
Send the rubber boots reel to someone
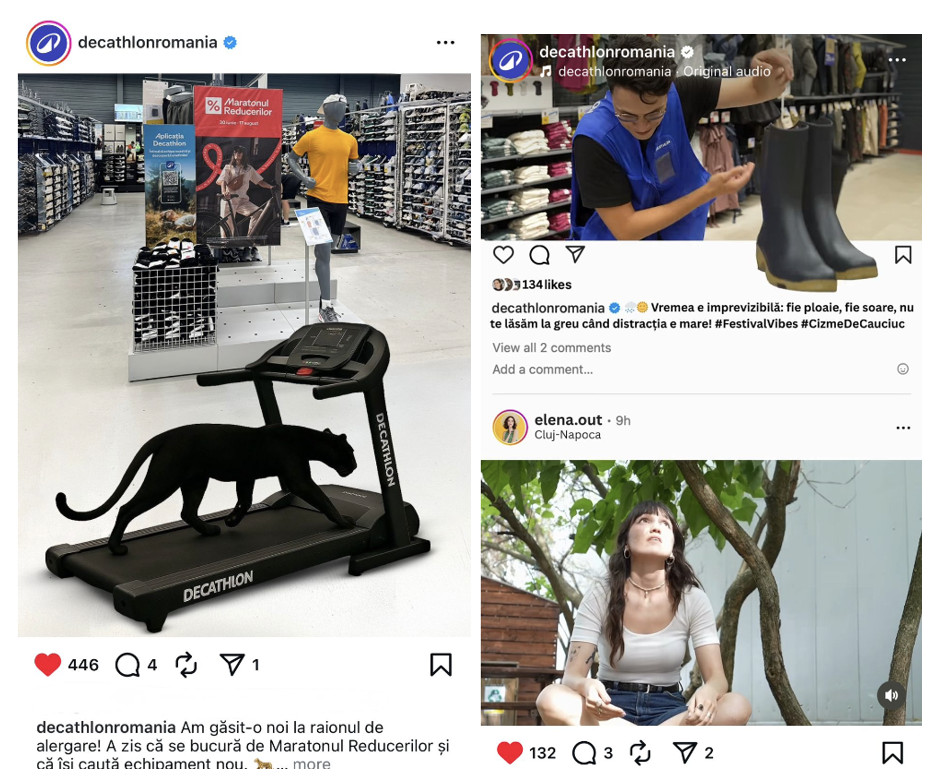click(x=575, y=254)
